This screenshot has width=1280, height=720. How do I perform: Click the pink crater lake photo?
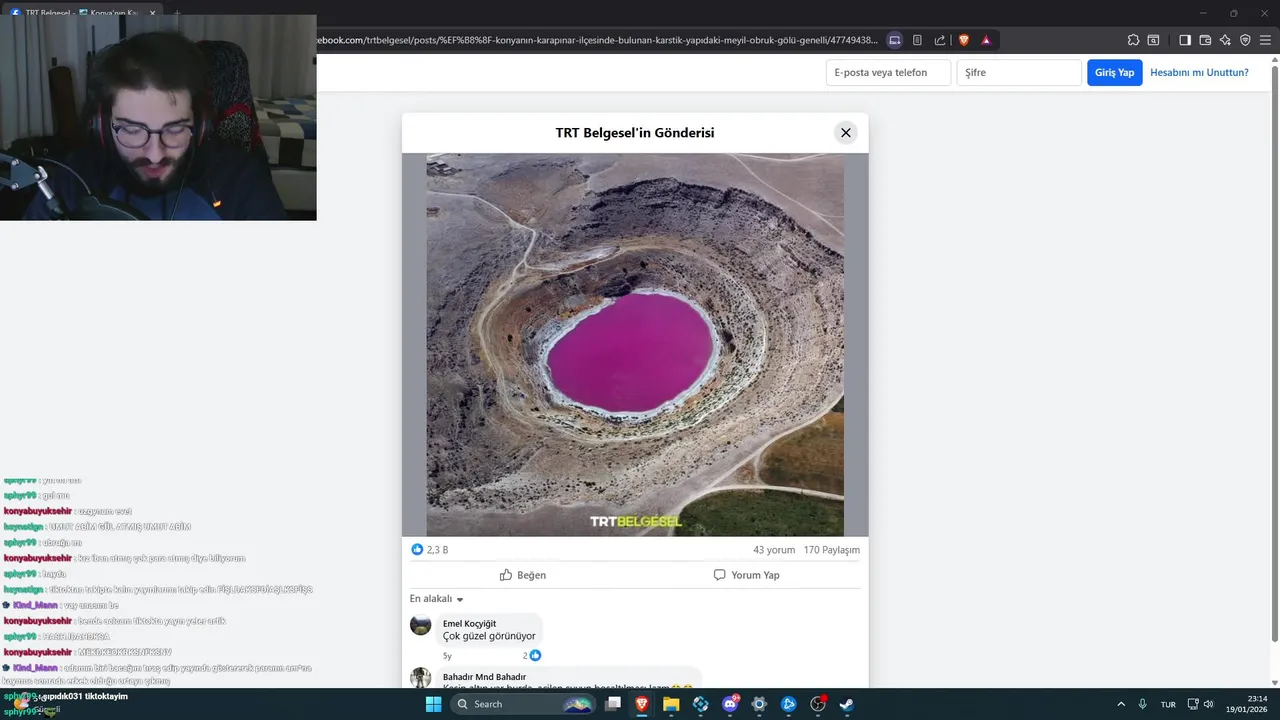(x=635, y=345)
